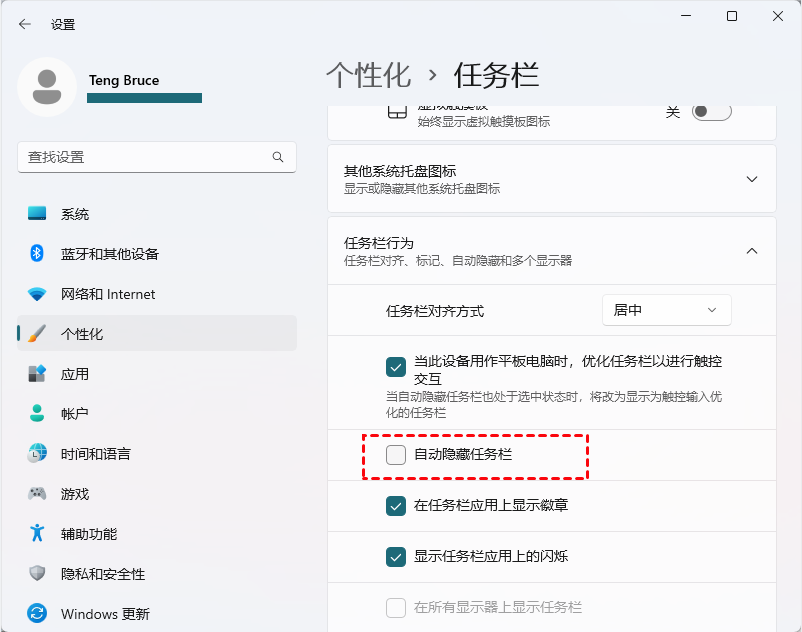Click the 查找设置 search field
This screenshot has width=802, height=632.
[x=145, y=157]
